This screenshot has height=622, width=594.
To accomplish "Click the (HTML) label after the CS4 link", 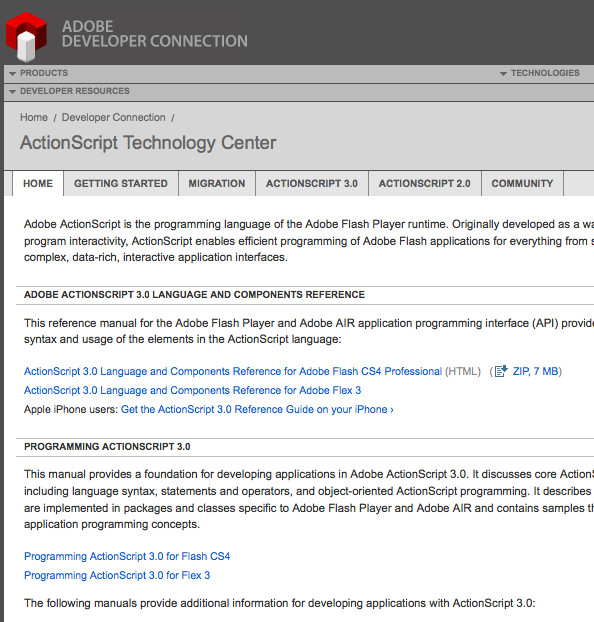I will click(x=463, y=371).
